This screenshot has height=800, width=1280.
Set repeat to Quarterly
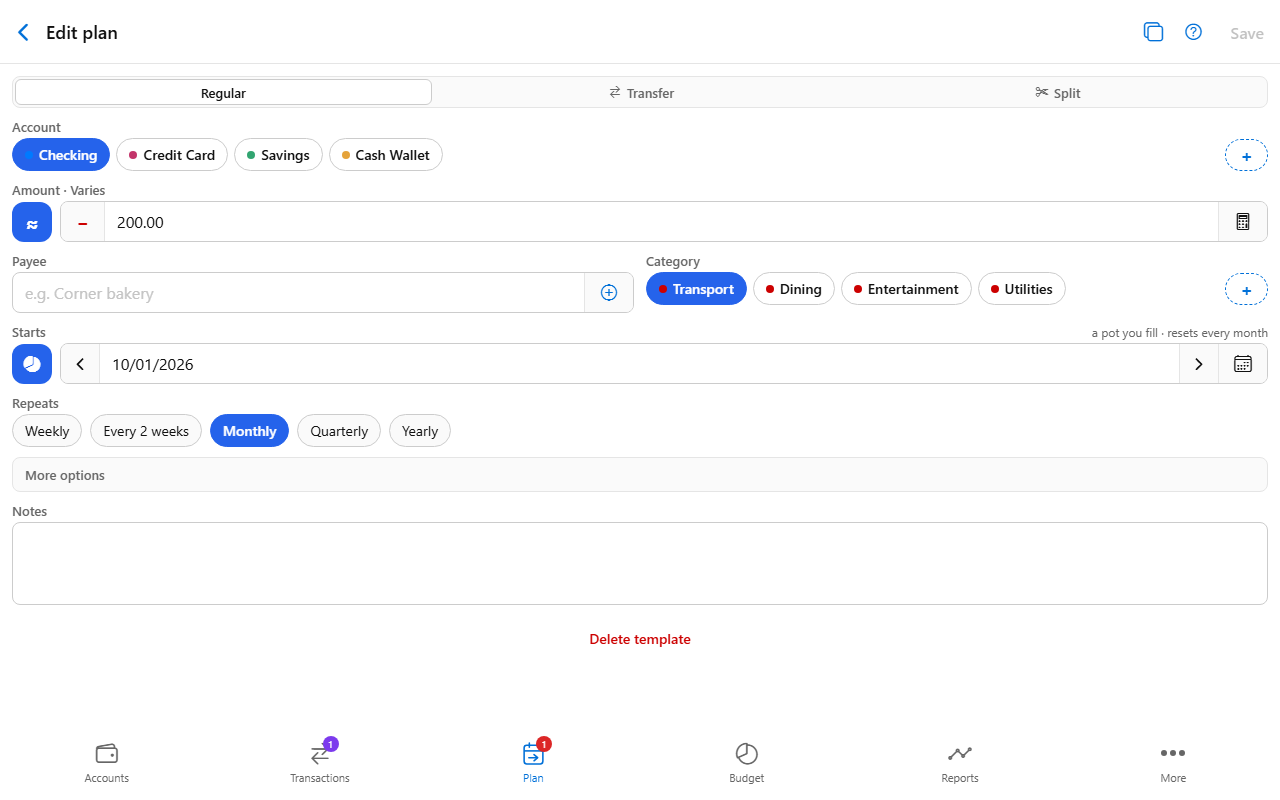(339, 431)
